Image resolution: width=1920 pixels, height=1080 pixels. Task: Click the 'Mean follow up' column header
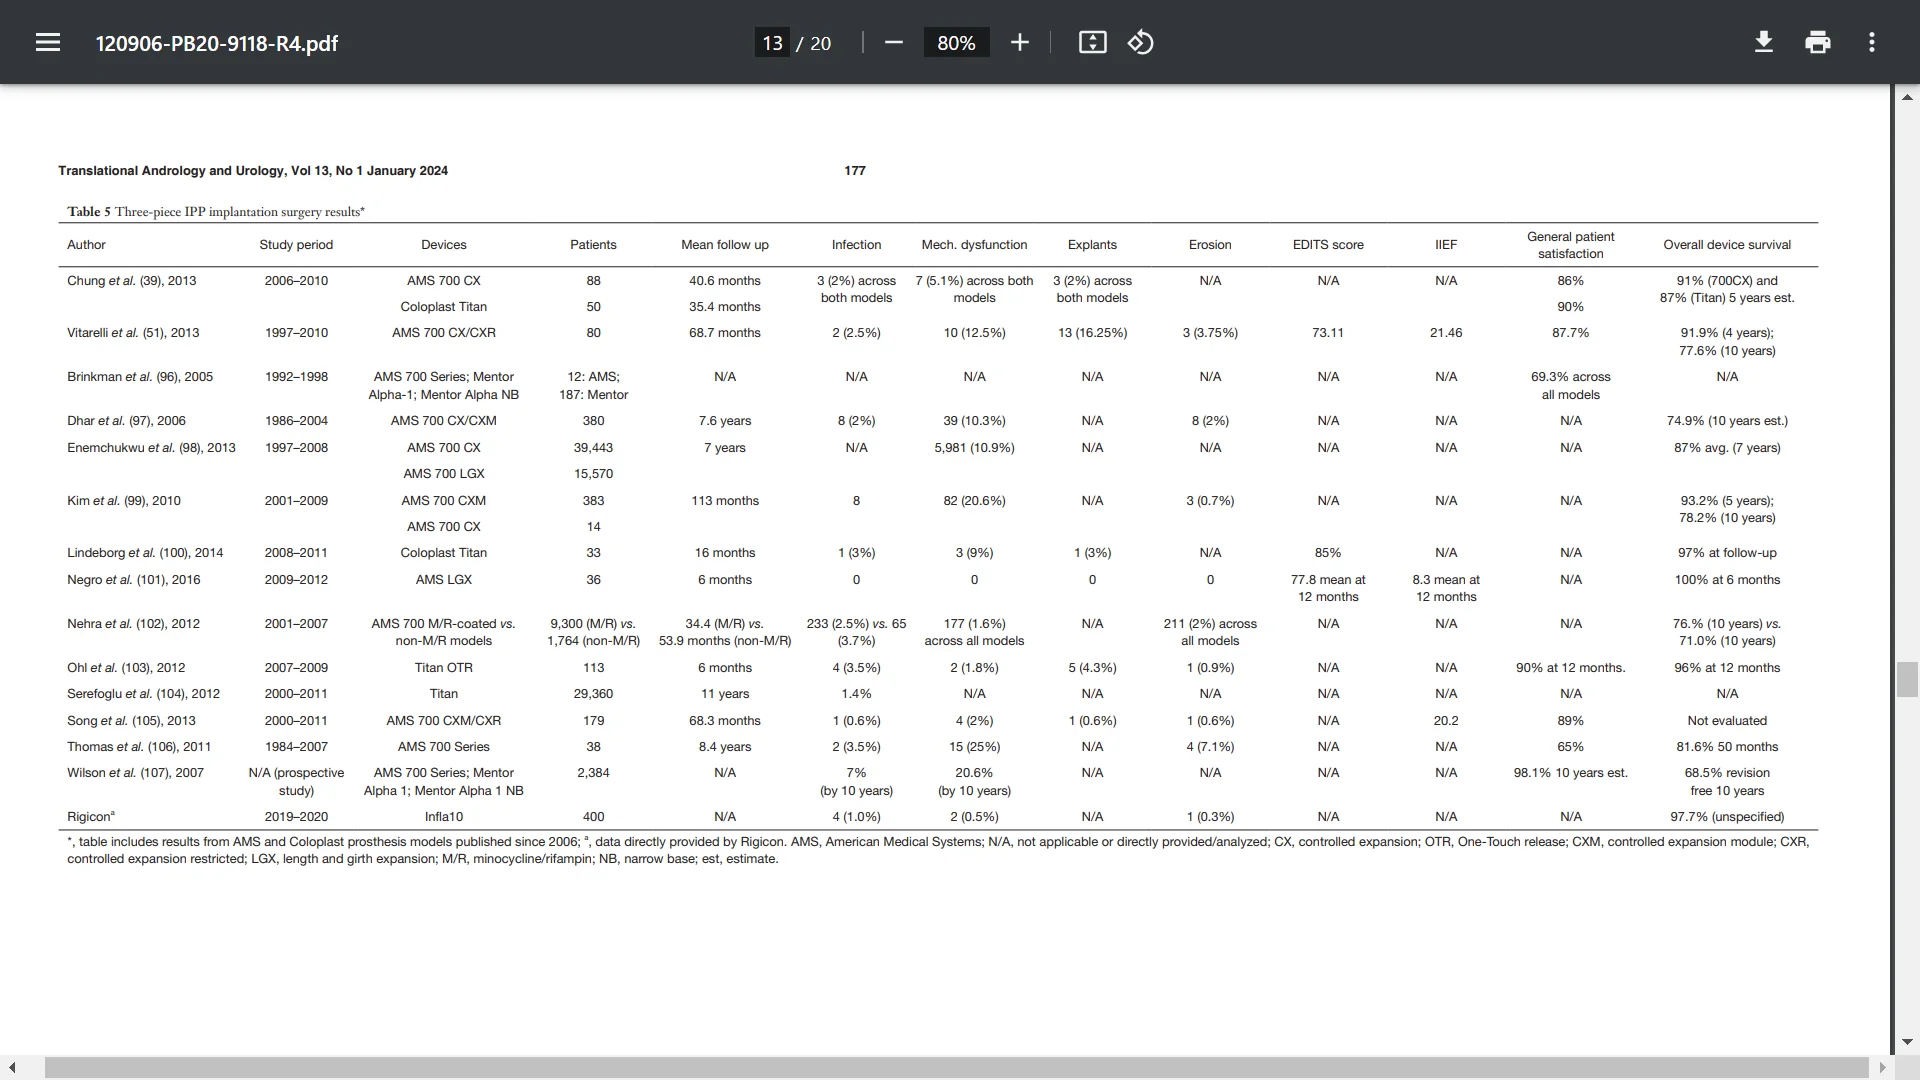pos(725,245)
